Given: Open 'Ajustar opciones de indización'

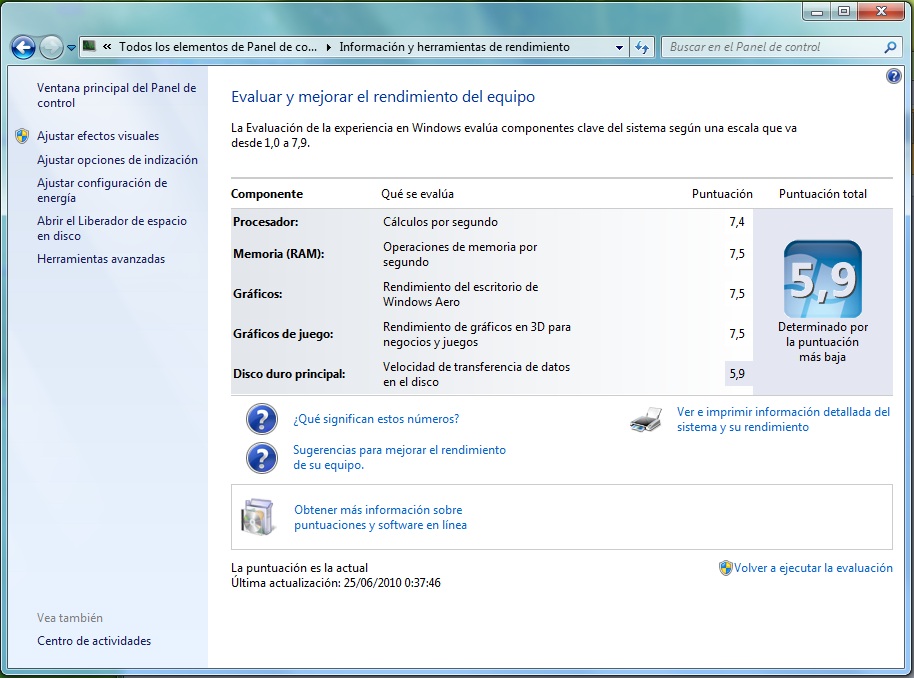Looking at the screenshot, I should (117, 160).
